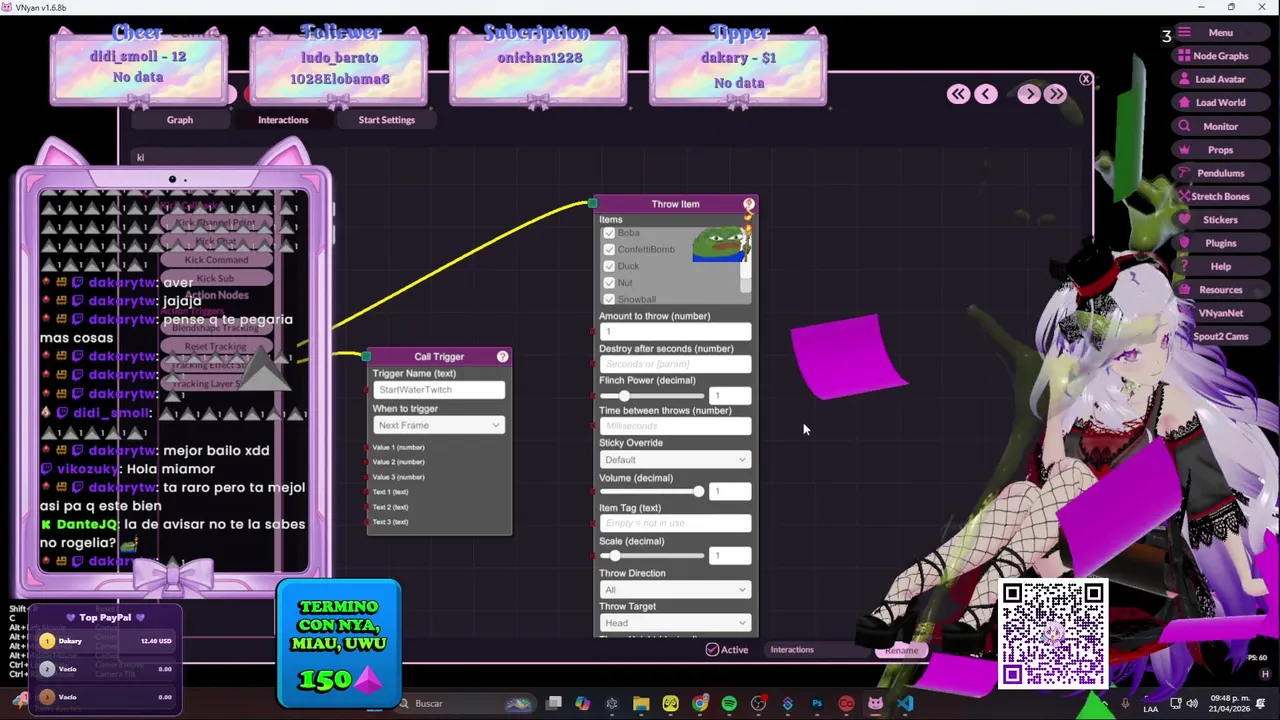Open the Plugins panel
This screenshot has width=1280, height=720.
point(1220,243)
